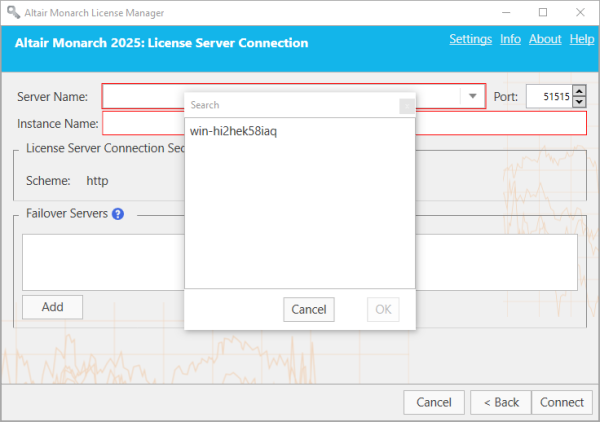Maximize the License Manager window
This screenshot has width=600, height=422.
(543, 13)
